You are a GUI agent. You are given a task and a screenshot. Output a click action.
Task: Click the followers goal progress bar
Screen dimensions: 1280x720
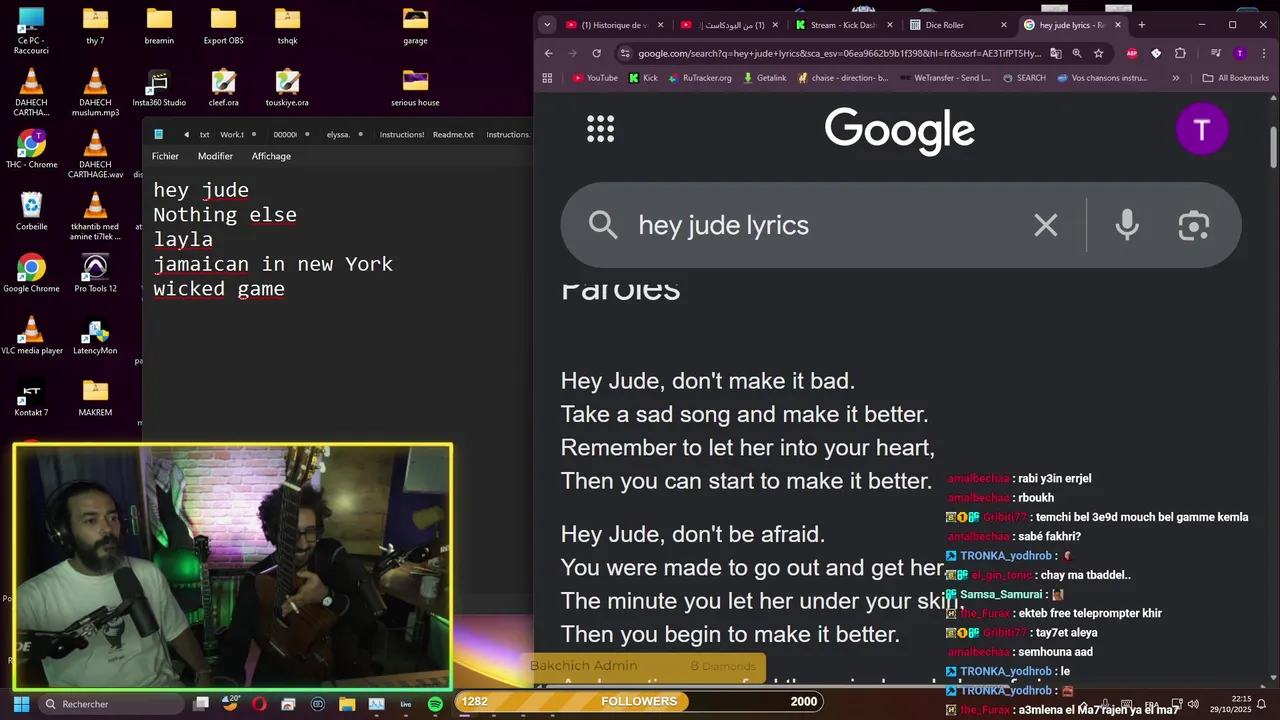click(639, 702)
